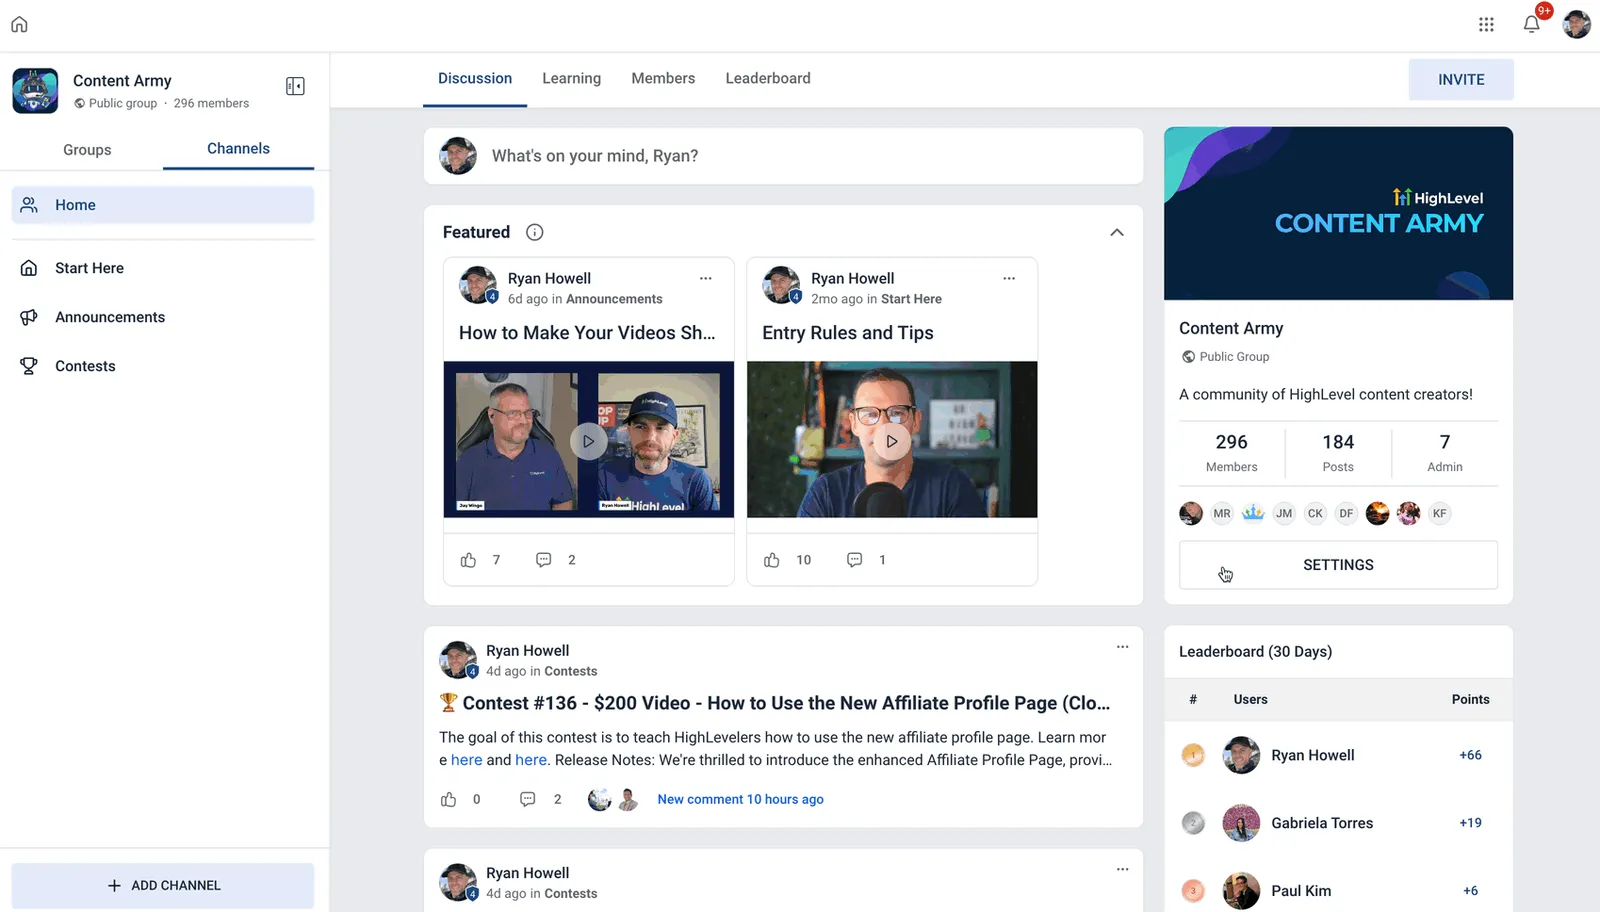1600x912 pixels.
Task: Switch to the Leaderboard tab
Action: [768, 78]
